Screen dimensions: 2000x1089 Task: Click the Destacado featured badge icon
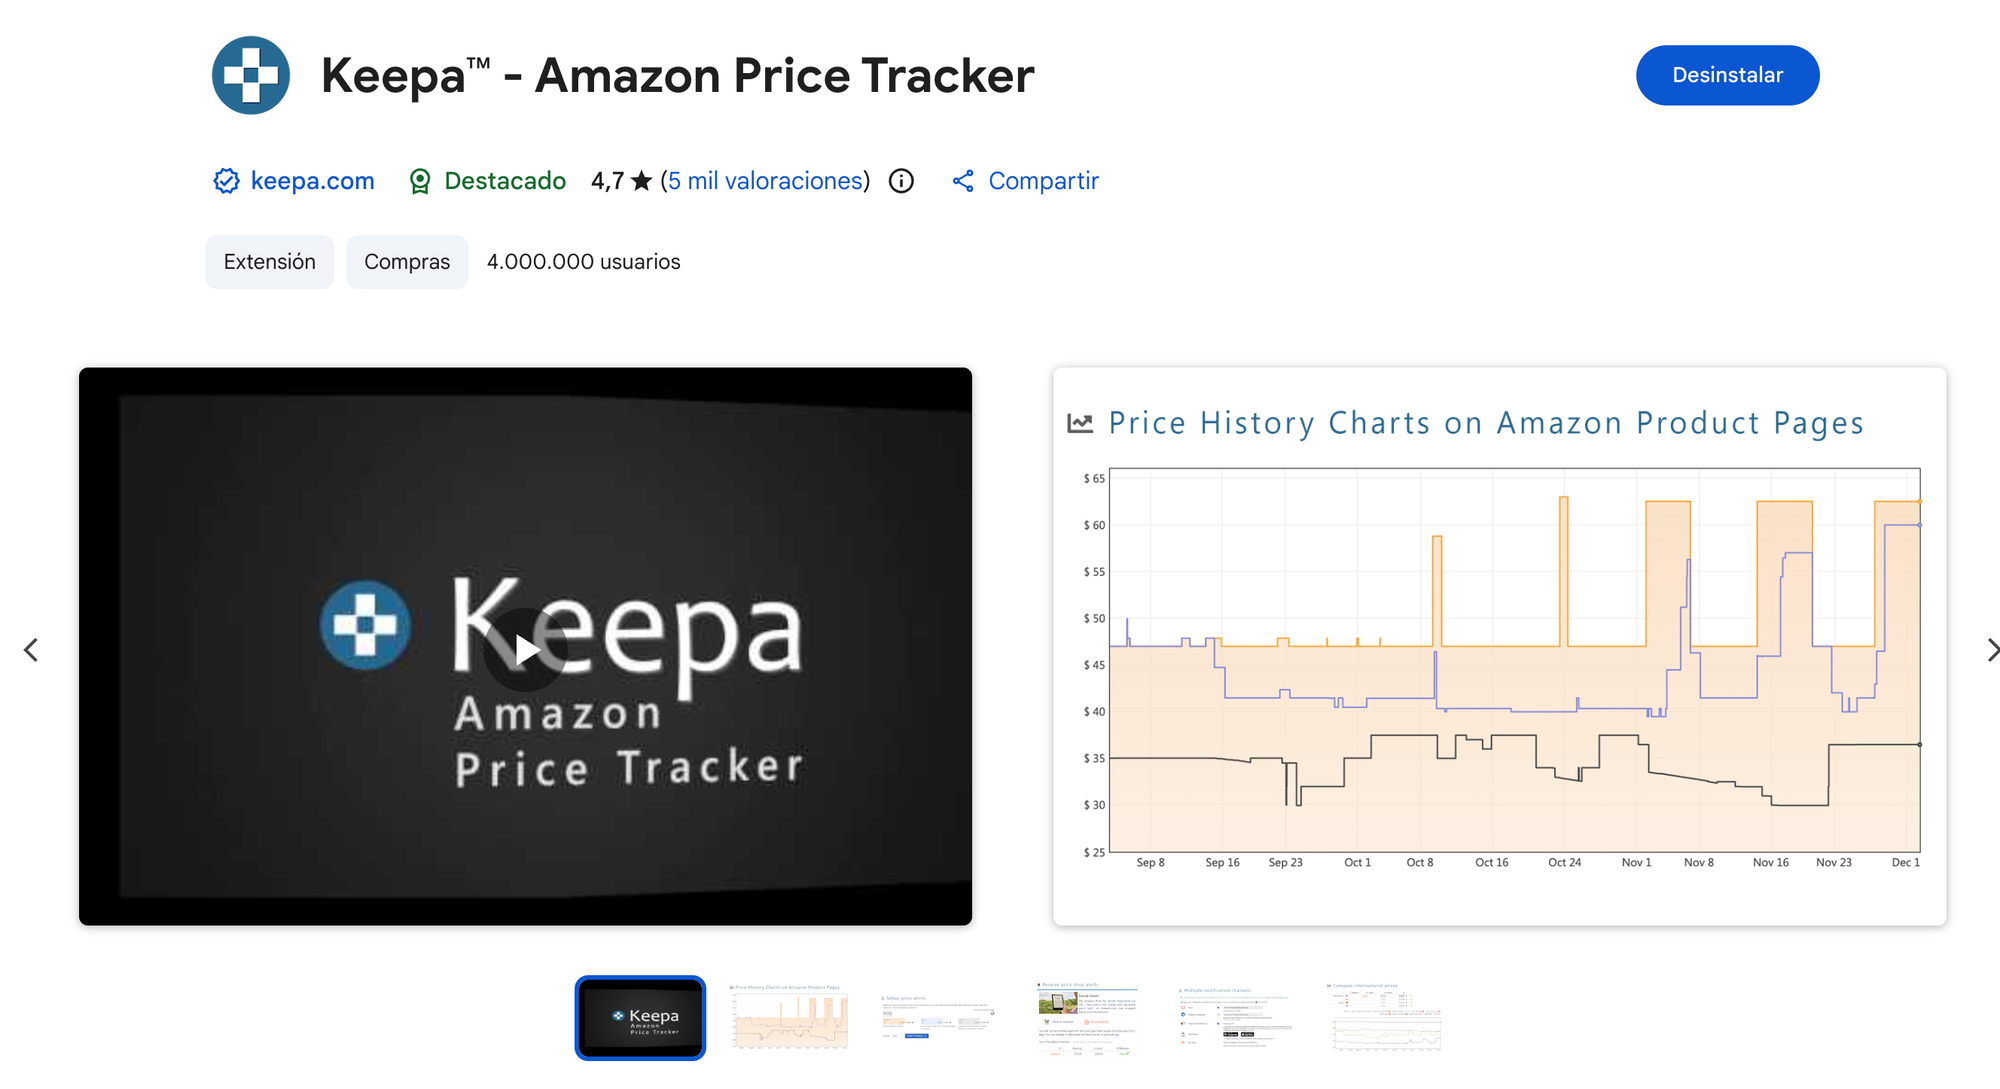420,181
